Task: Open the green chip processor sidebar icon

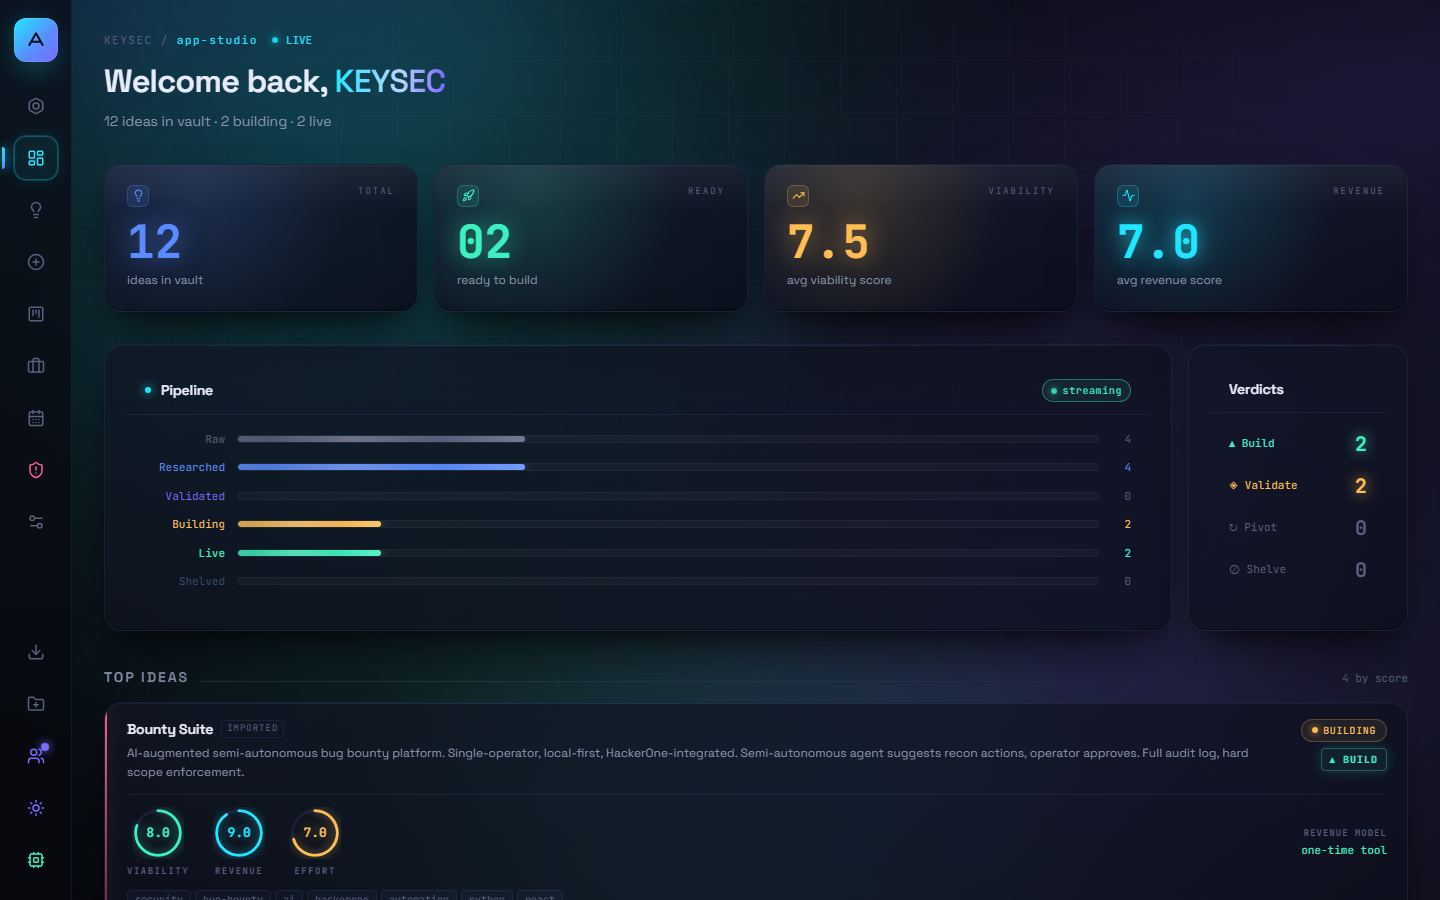Action: (x=36, y=860)
